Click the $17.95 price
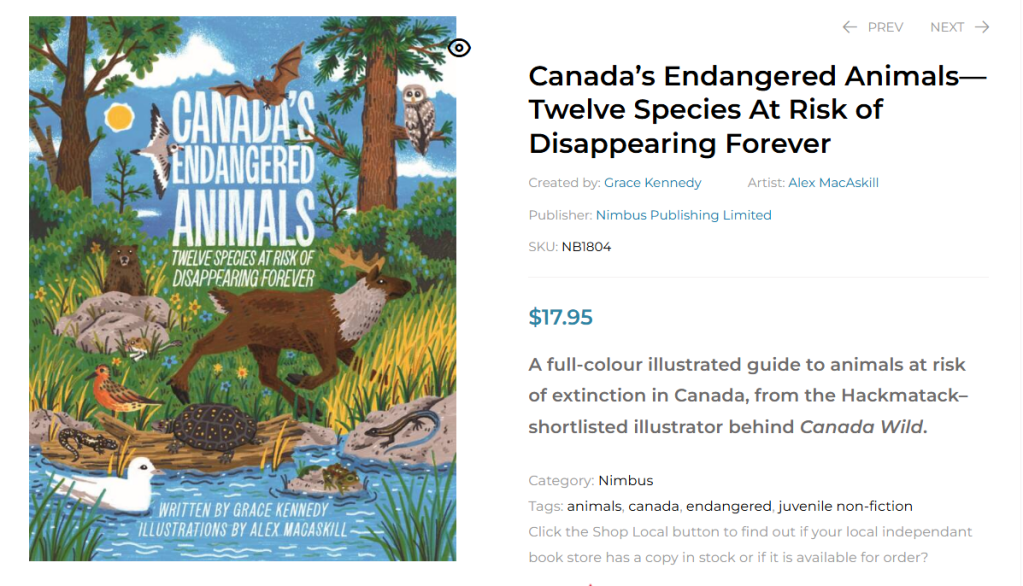The width and height of the screenshot is (1023, 586). [x=560, y=318]
